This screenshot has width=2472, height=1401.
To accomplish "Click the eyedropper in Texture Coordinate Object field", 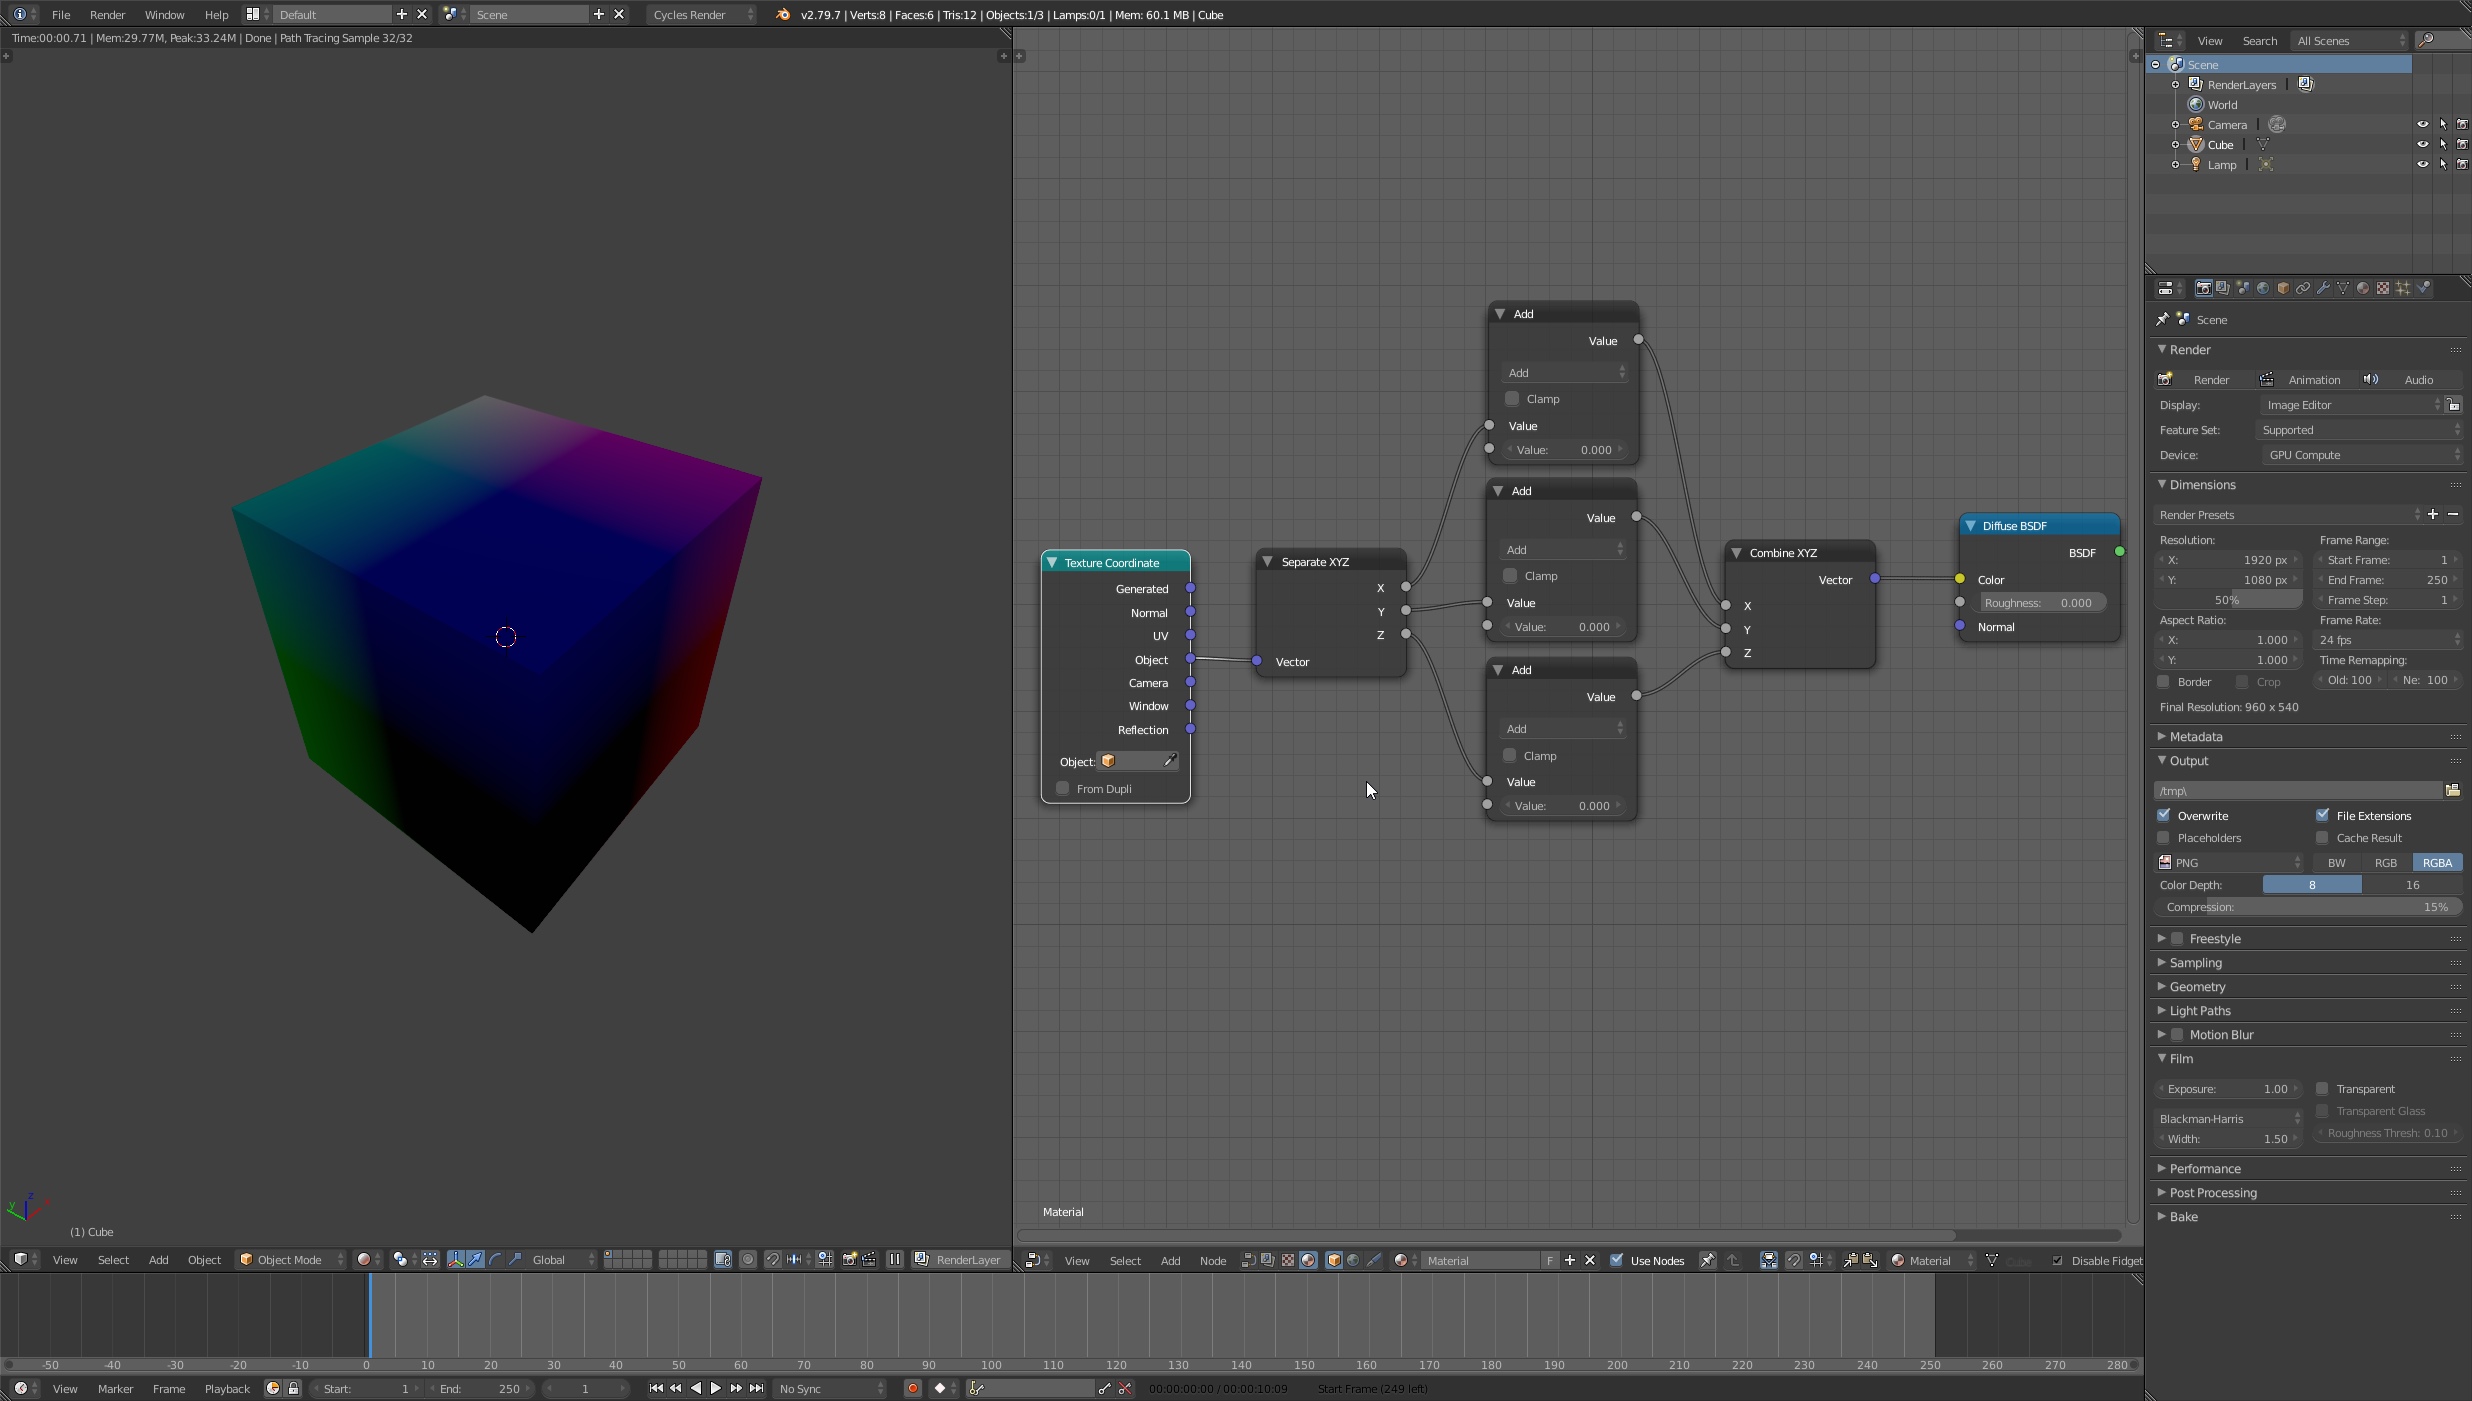I will point(1169,761).
